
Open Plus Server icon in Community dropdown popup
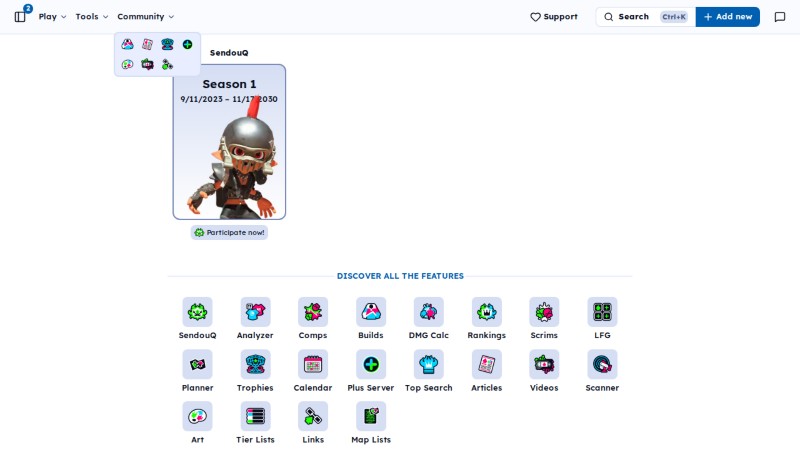(x=187, y=44)
